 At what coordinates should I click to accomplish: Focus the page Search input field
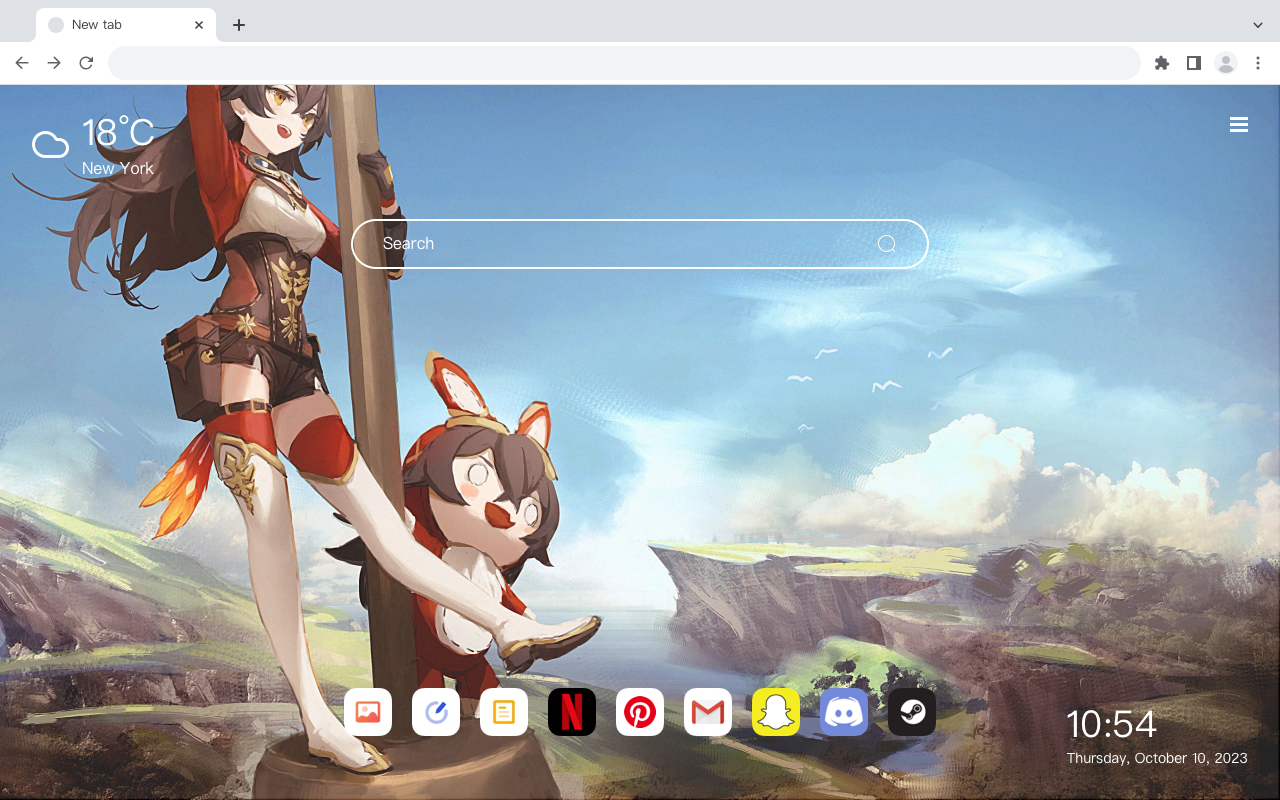click(640, 244)
